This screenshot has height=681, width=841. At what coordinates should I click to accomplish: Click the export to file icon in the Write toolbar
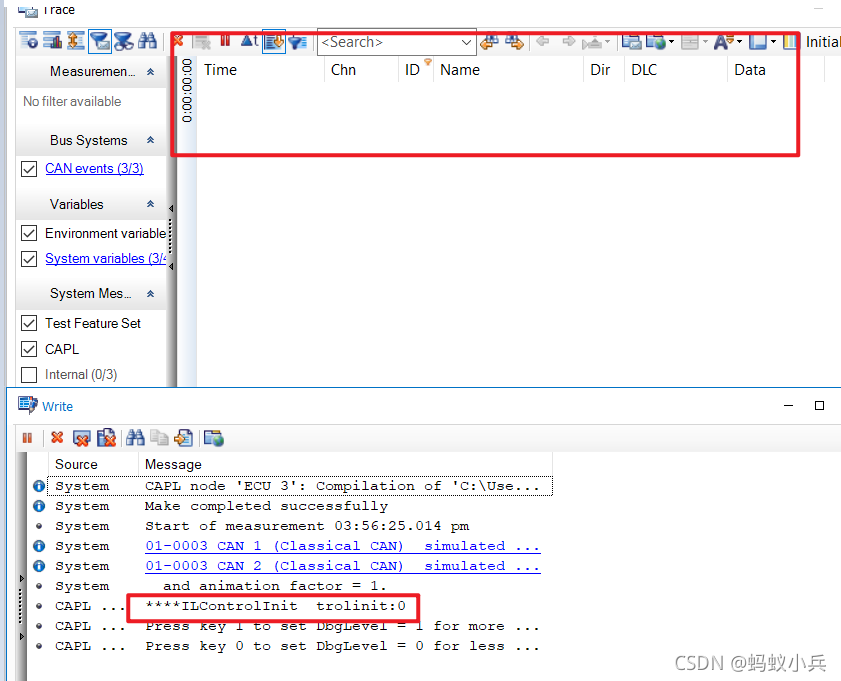184,438
